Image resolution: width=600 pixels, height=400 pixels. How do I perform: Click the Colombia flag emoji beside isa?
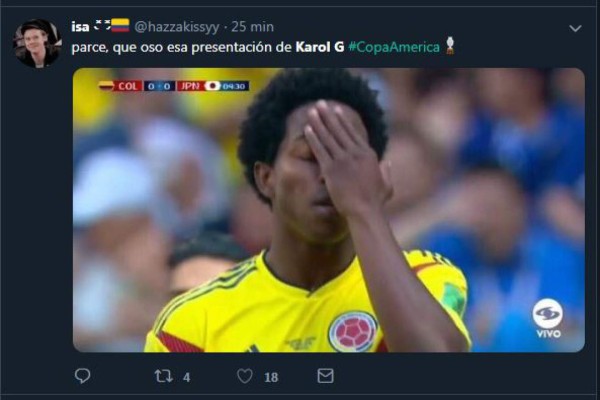pyautogui.click(x=120, y=26)
